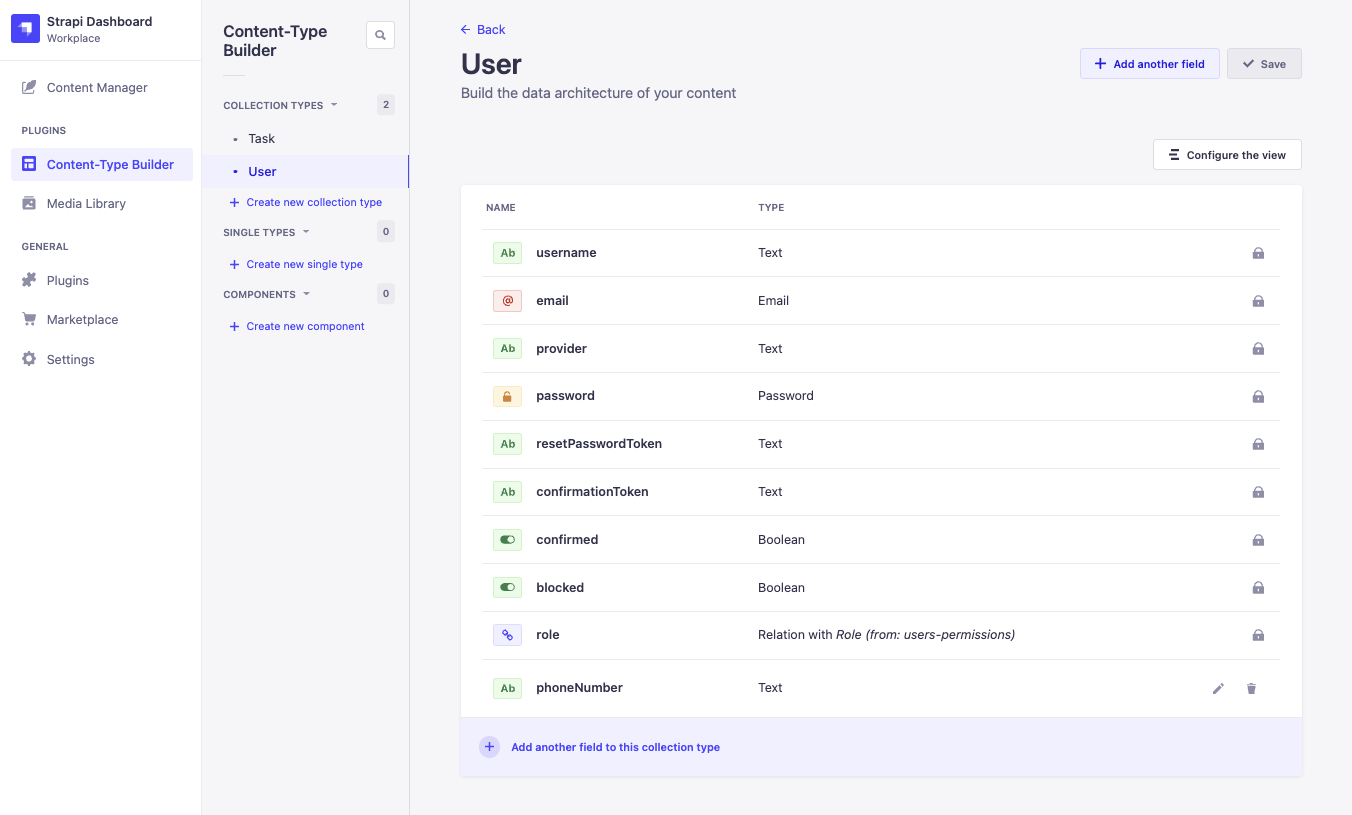
Task: Click the phoneNumber field name
Action: 579,688
